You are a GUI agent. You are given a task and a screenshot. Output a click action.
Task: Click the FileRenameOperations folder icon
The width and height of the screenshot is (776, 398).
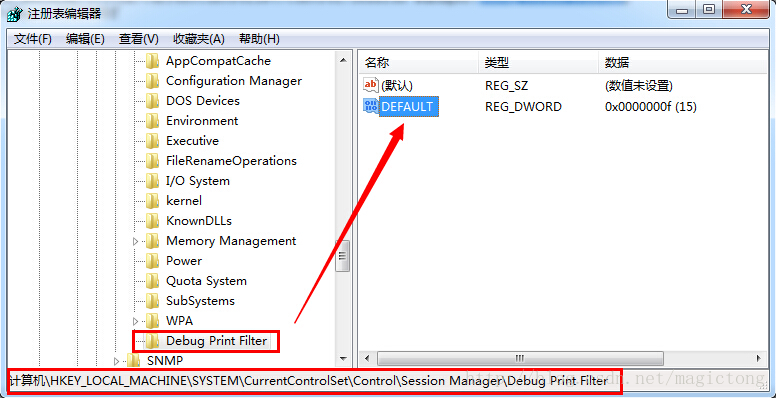pyautogui.click(x=152, y=161)
